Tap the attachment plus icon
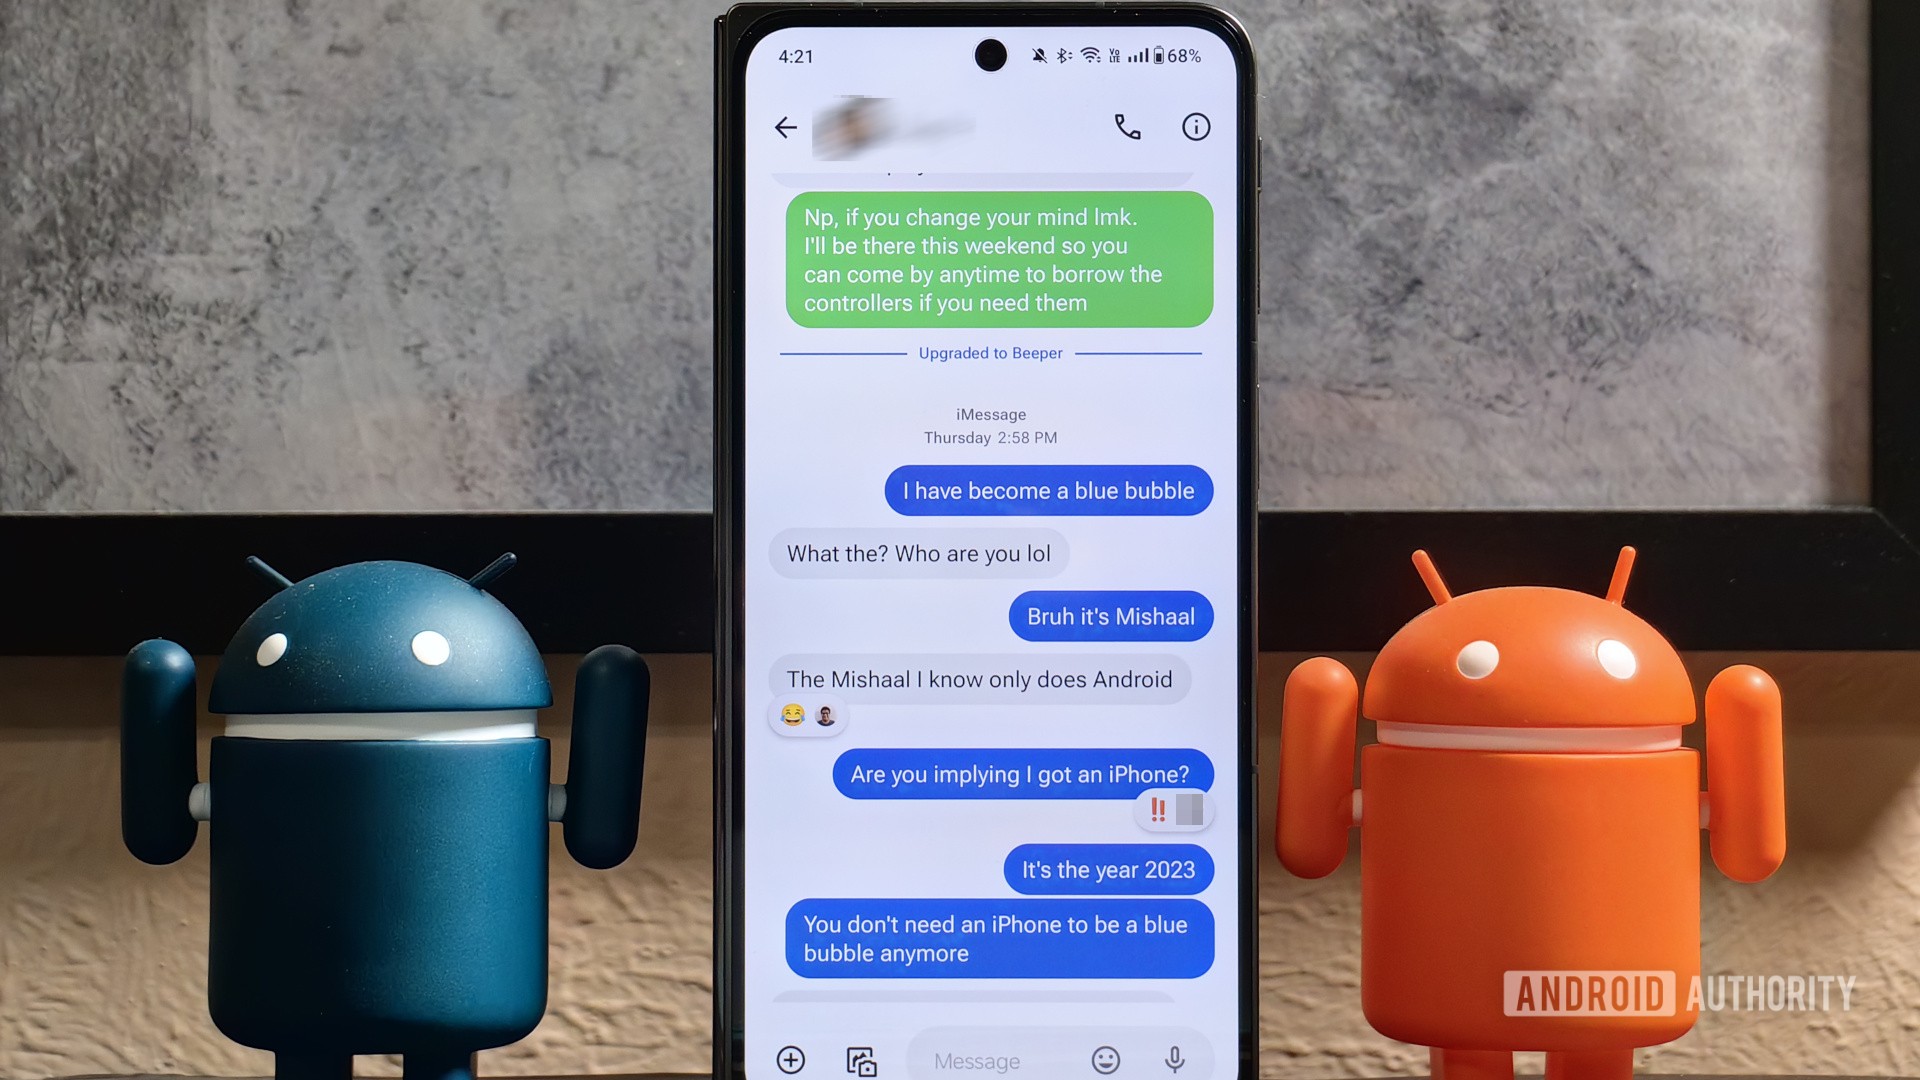Screen dimensions: 1920x1080 [795, 1060]
